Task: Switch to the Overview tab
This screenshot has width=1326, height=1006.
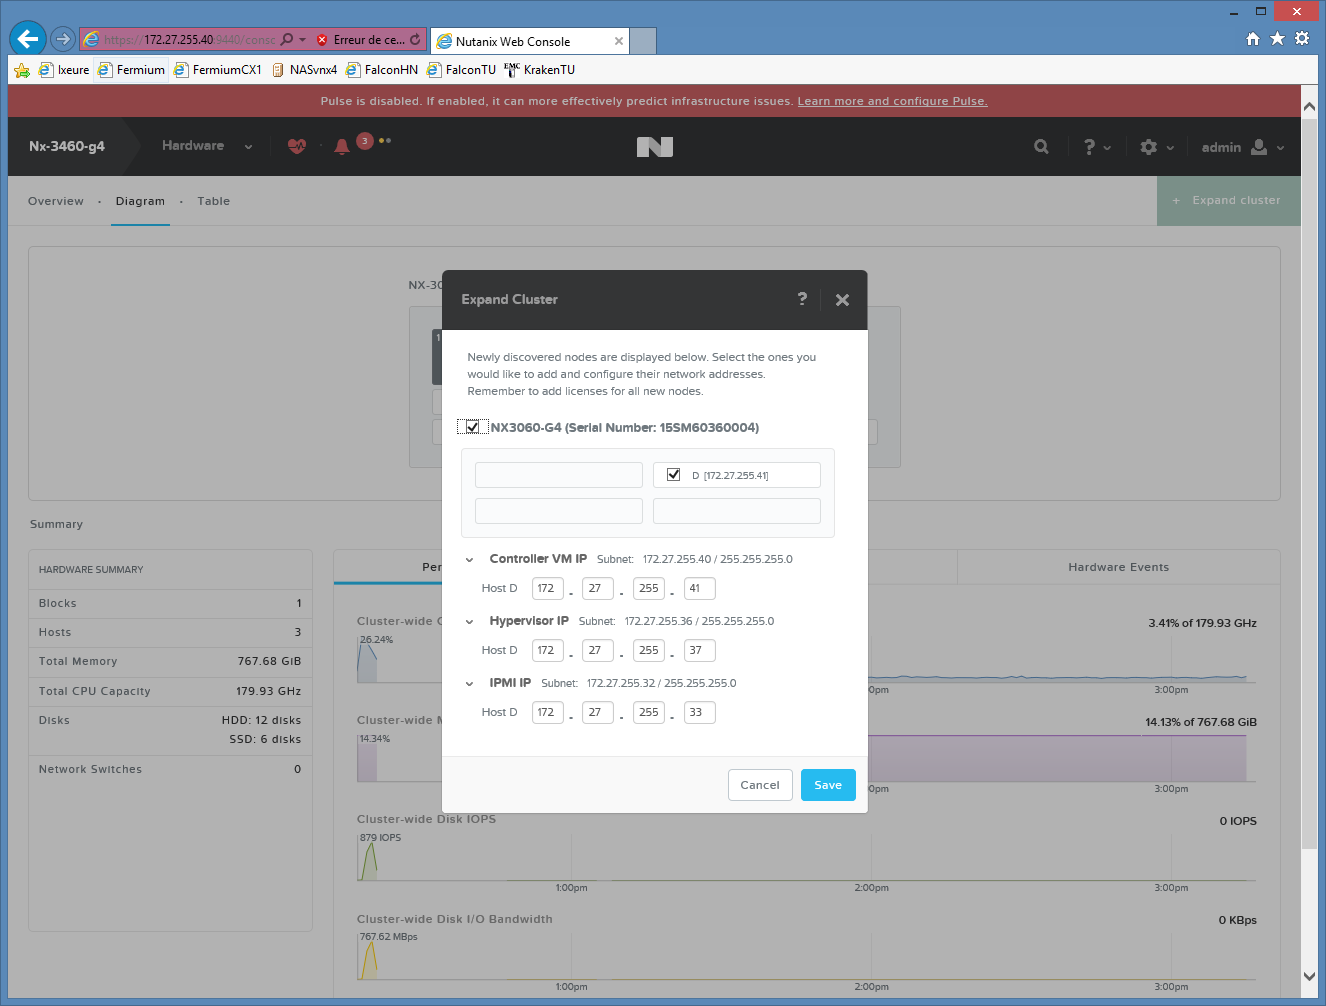Action: pos(56,201)
